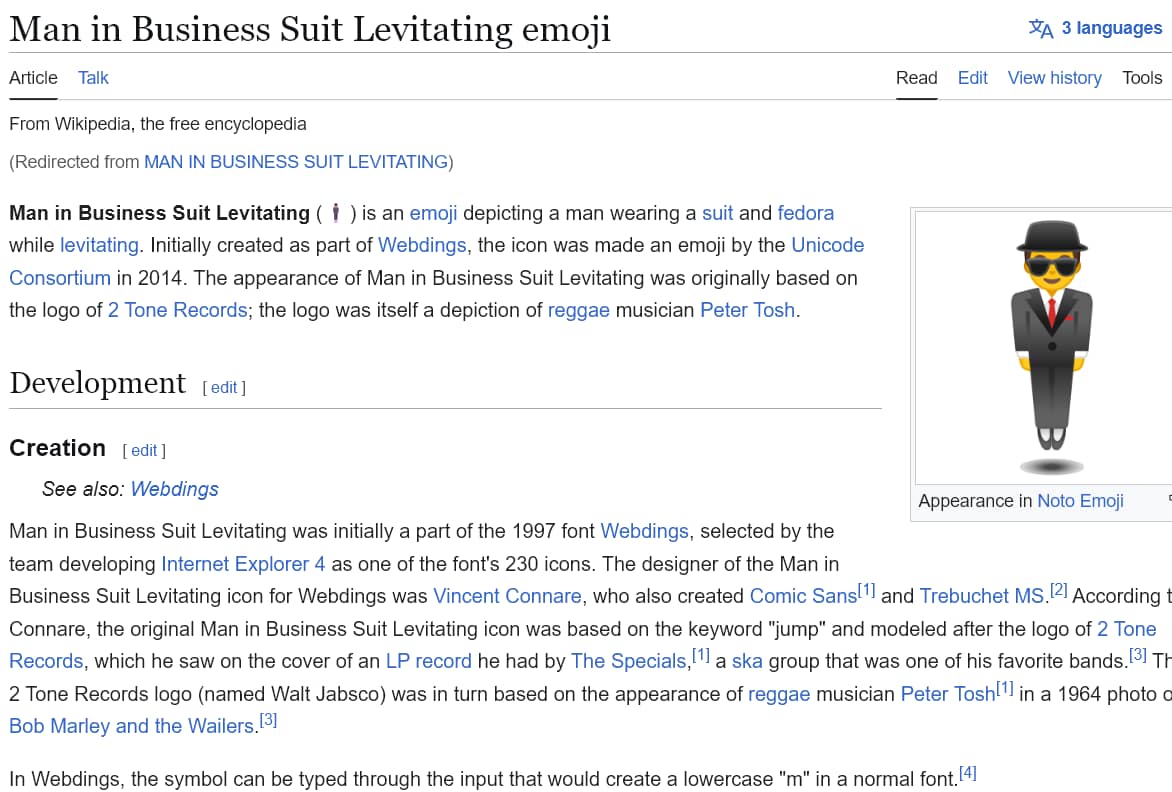Screen dimensions: 1172x792
Task: Open the See also Webdings link
Action: (x=174, y=489)
